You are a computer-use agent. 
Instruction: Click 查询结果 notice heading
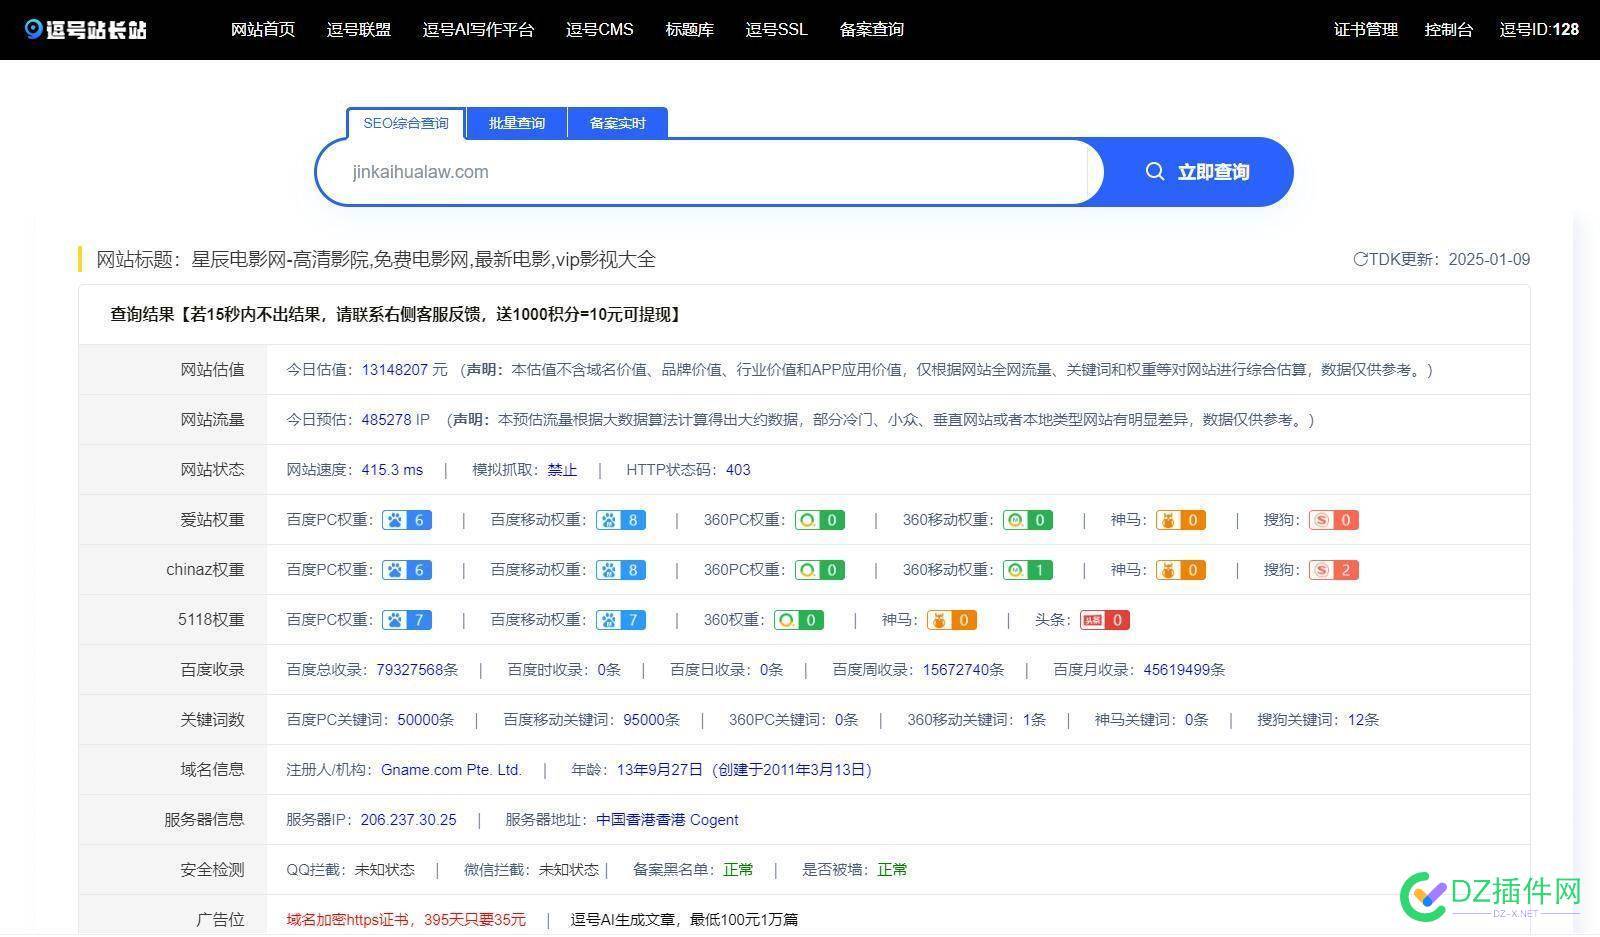(398, 315)
